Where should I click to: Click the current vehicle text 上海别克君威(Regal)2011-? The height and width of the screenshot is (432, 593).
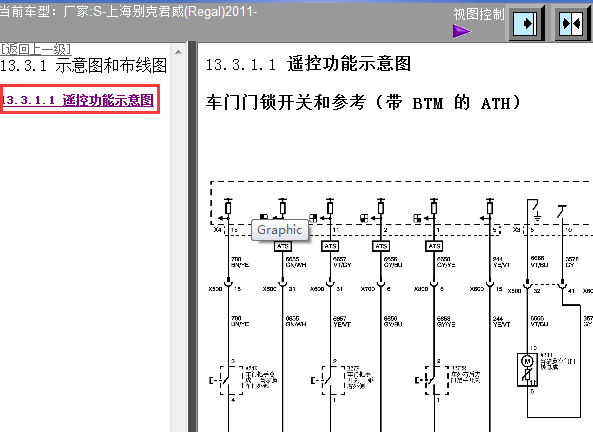pos(182,12)
